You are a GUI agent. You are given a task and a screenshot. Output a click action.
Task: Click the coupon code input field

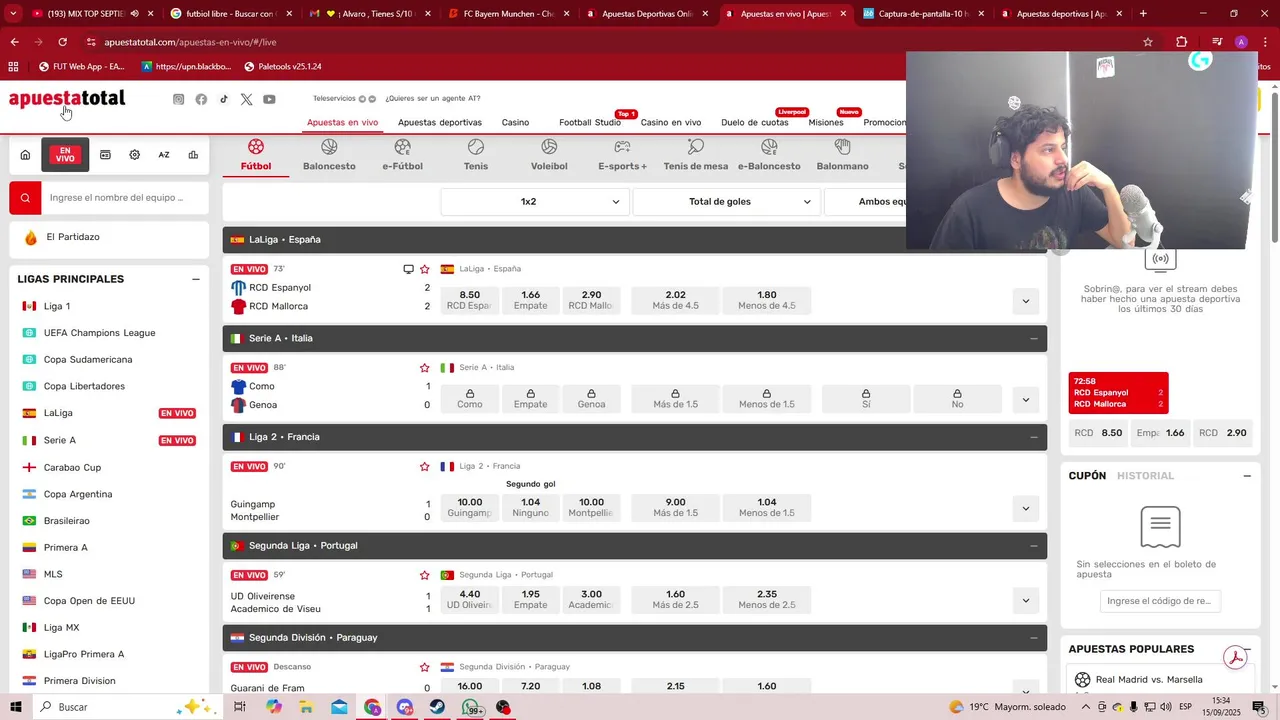(1160, 601)
